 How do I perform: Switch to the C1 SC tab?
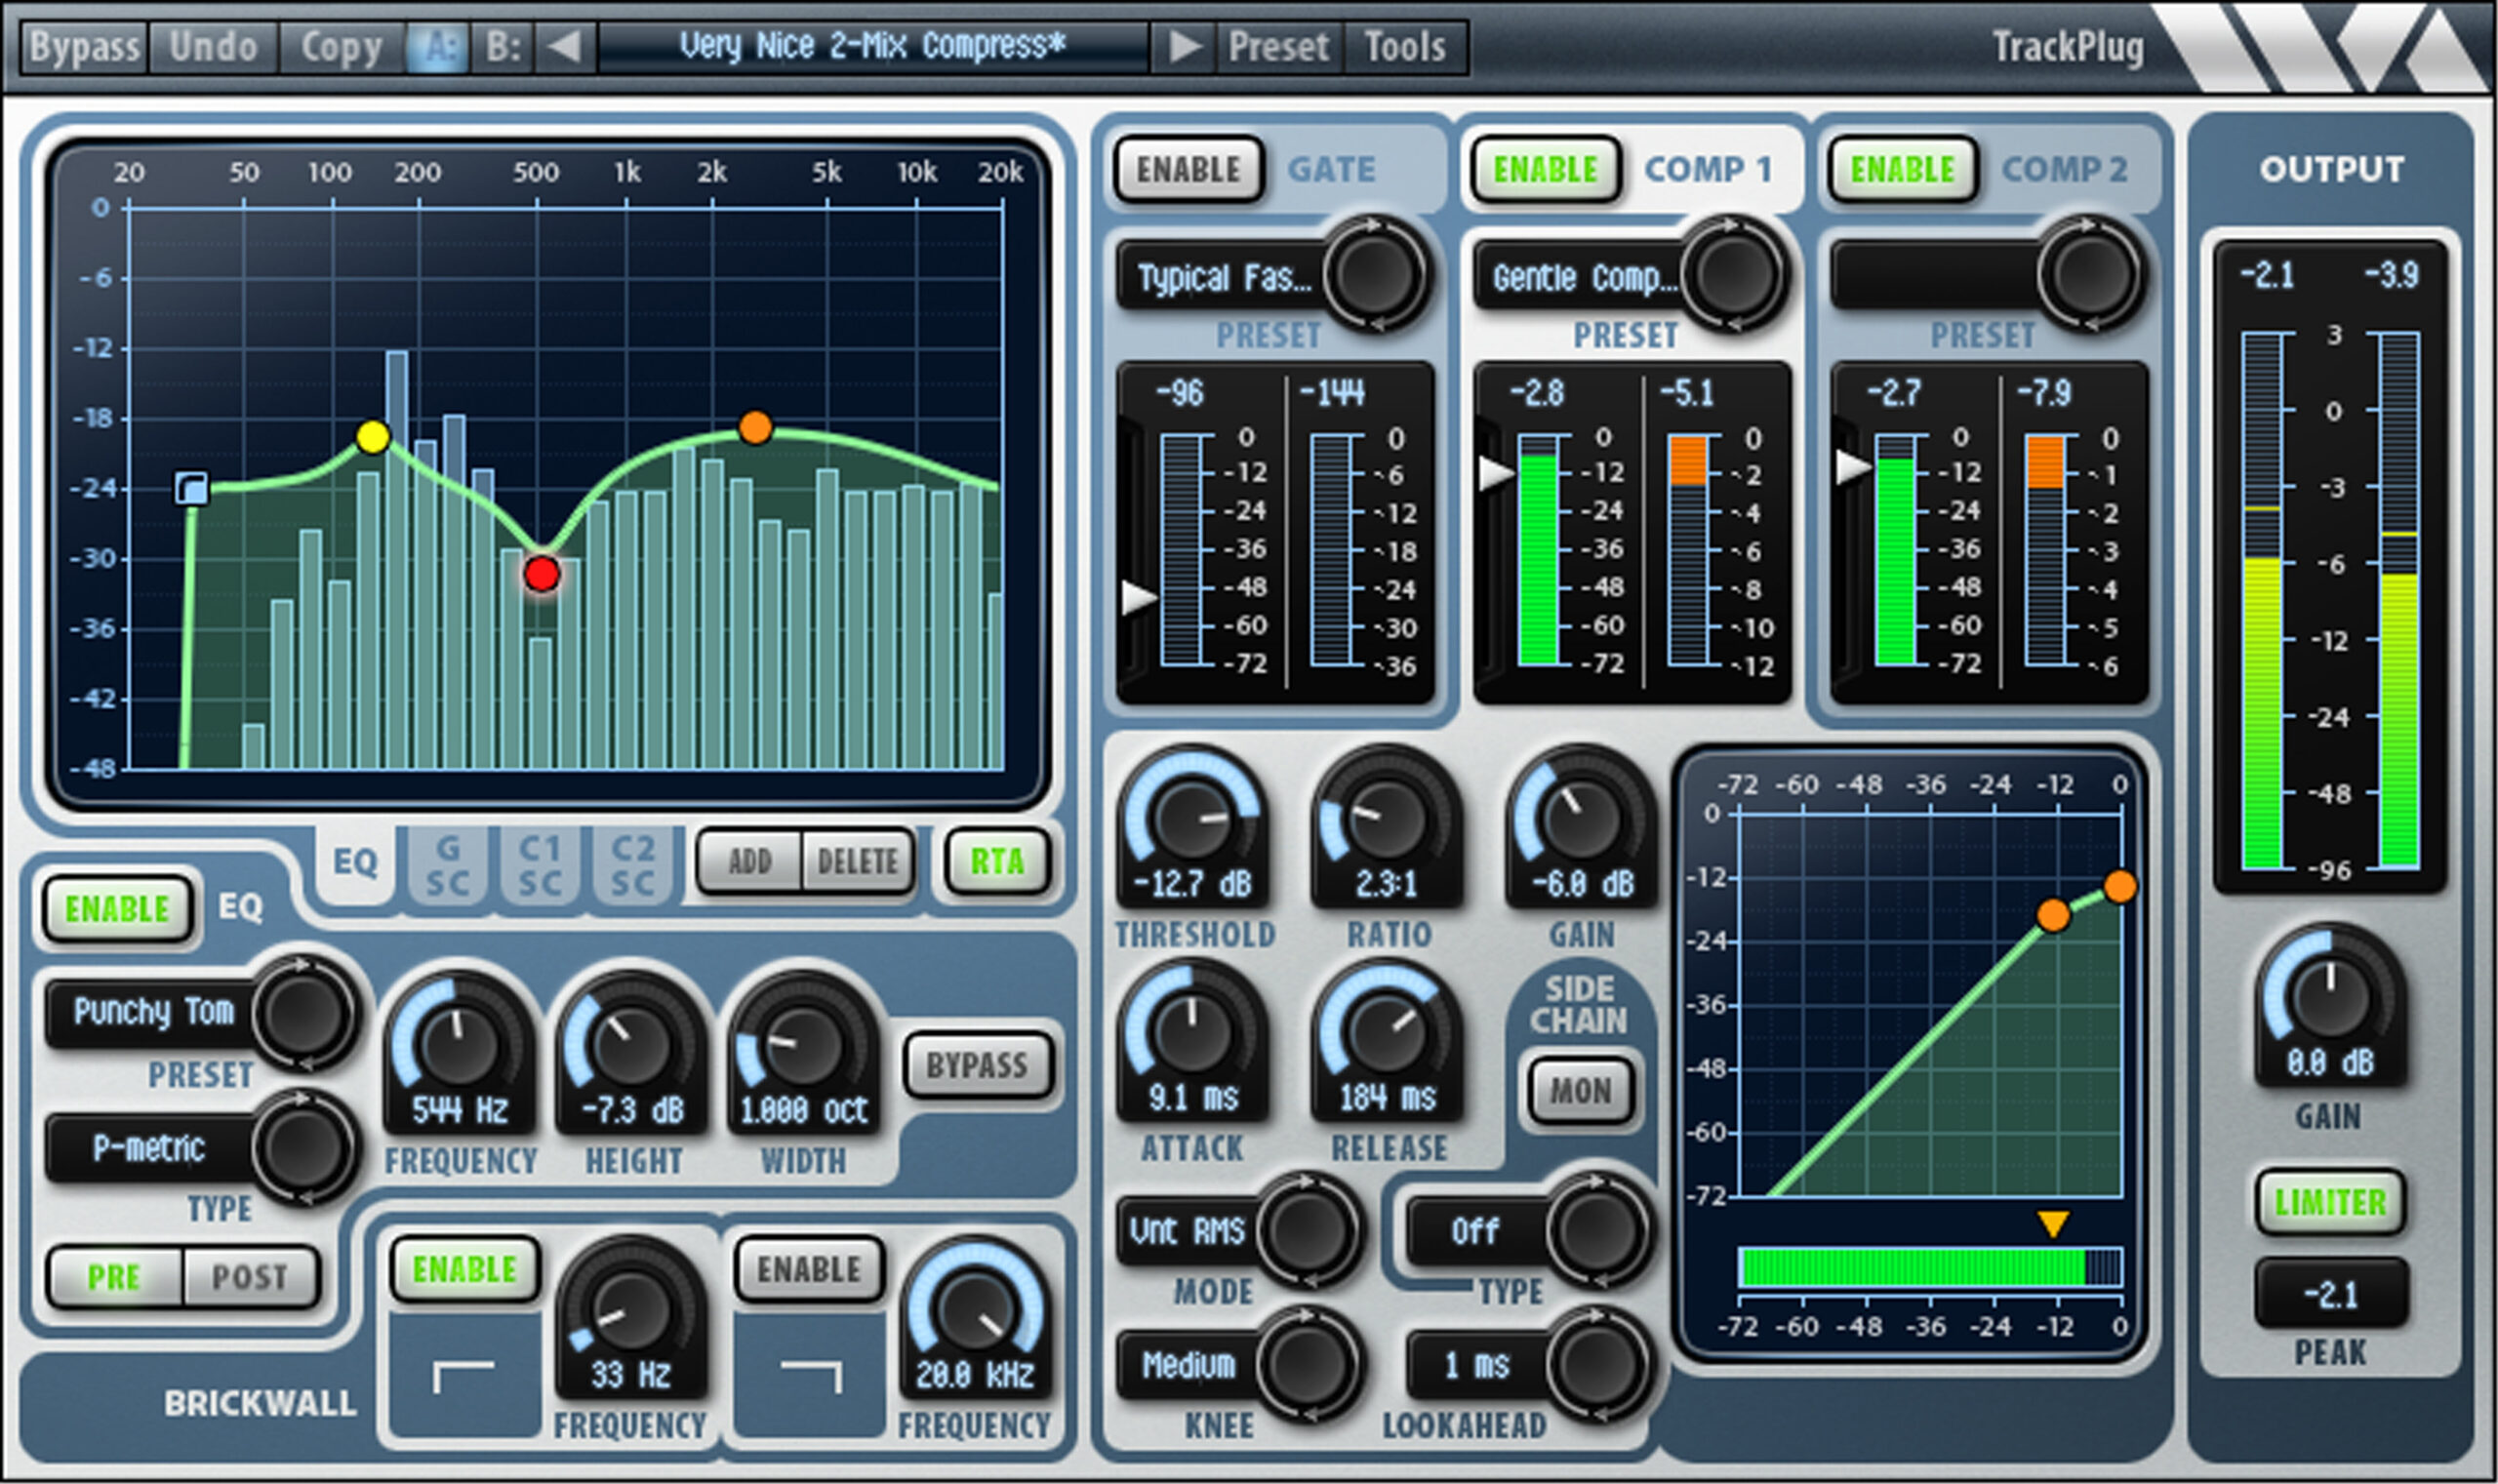click(540, 865)
